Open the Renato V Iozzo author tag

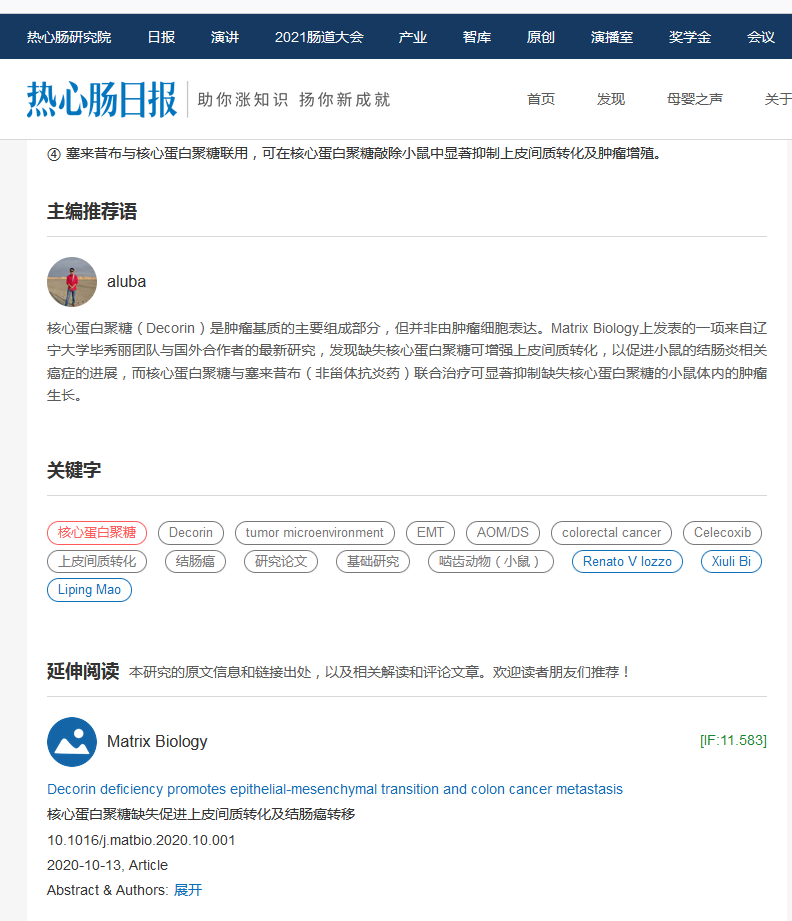pos(627,561)
